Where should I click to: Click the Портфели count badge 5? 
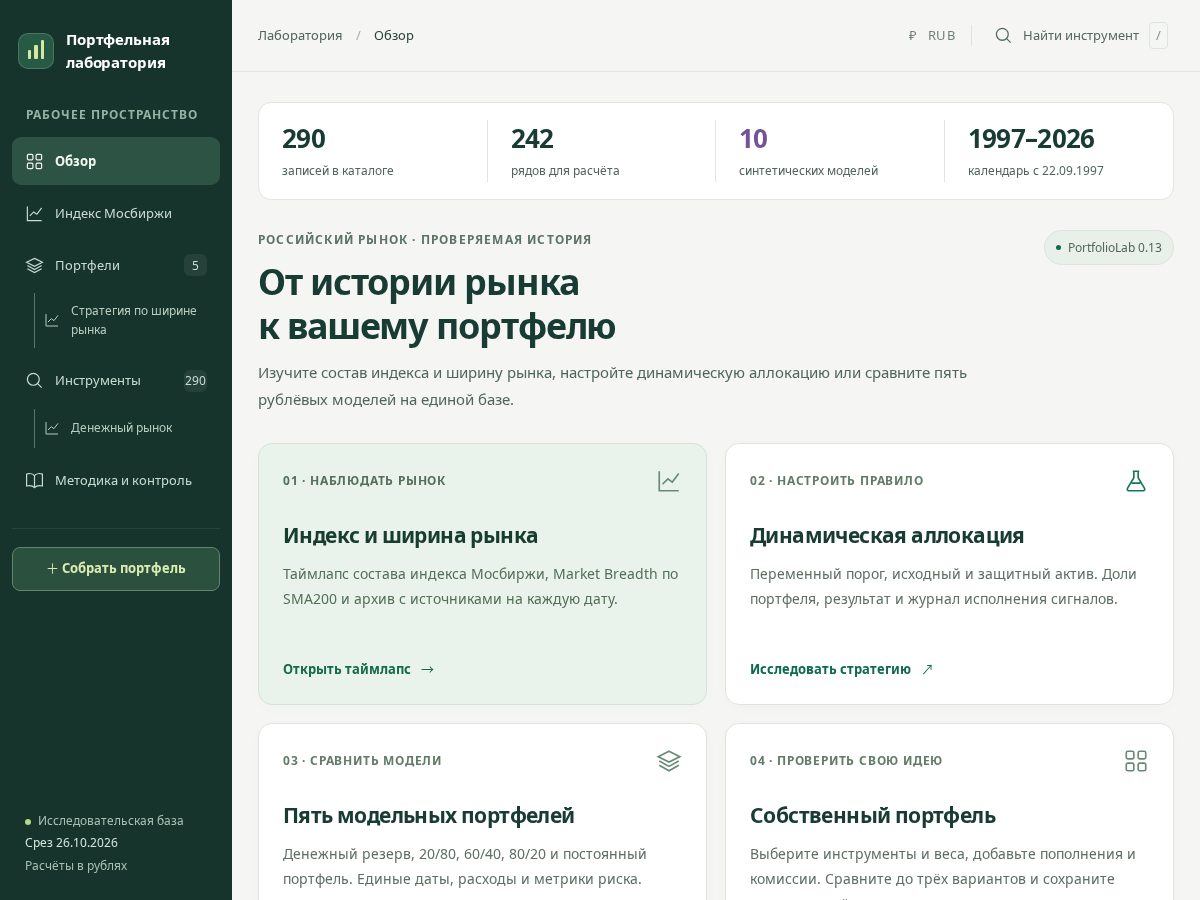click(x=196, y=265)
